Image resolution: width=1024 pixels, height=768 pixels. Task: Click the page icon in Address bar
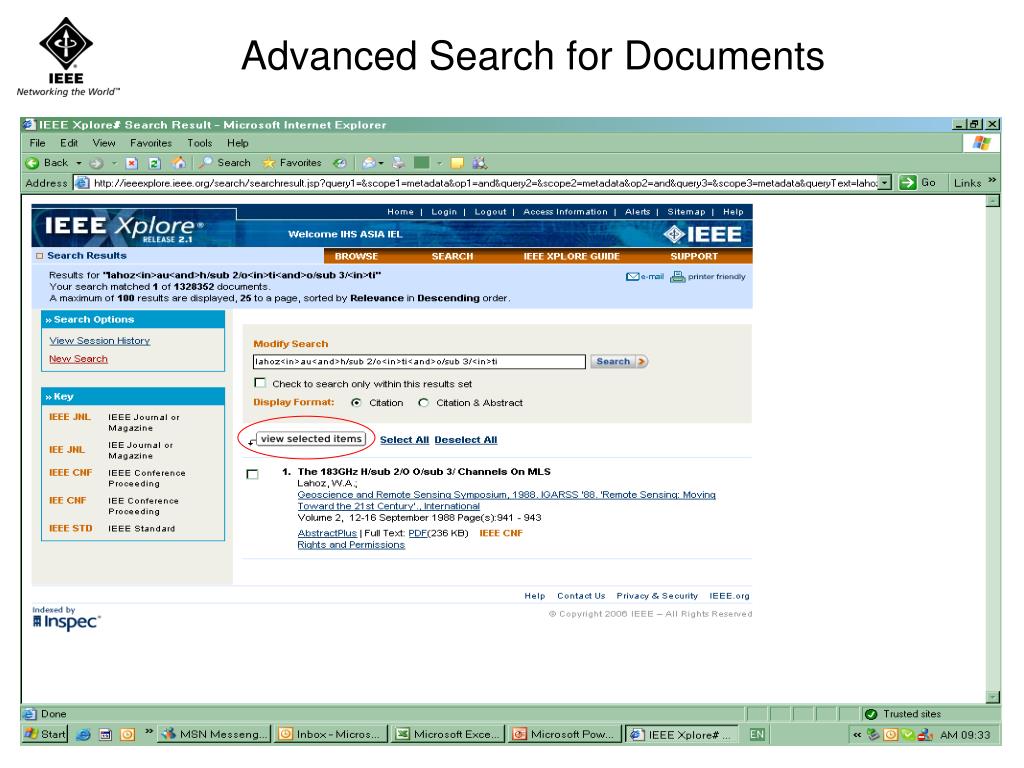coord(82,183)
